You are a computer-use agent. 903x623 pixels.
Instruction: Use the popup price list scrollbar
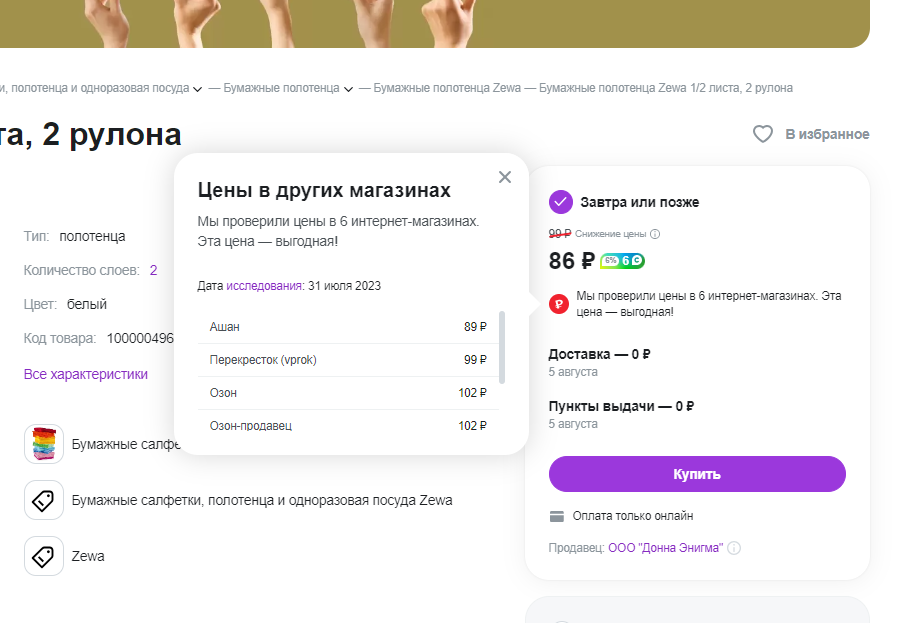(502, 347)
